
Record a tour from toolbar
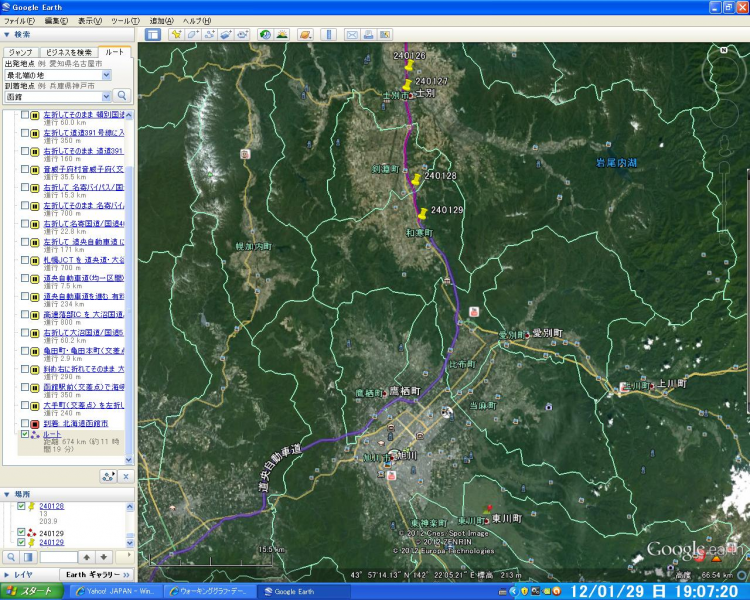pos(243,34)
